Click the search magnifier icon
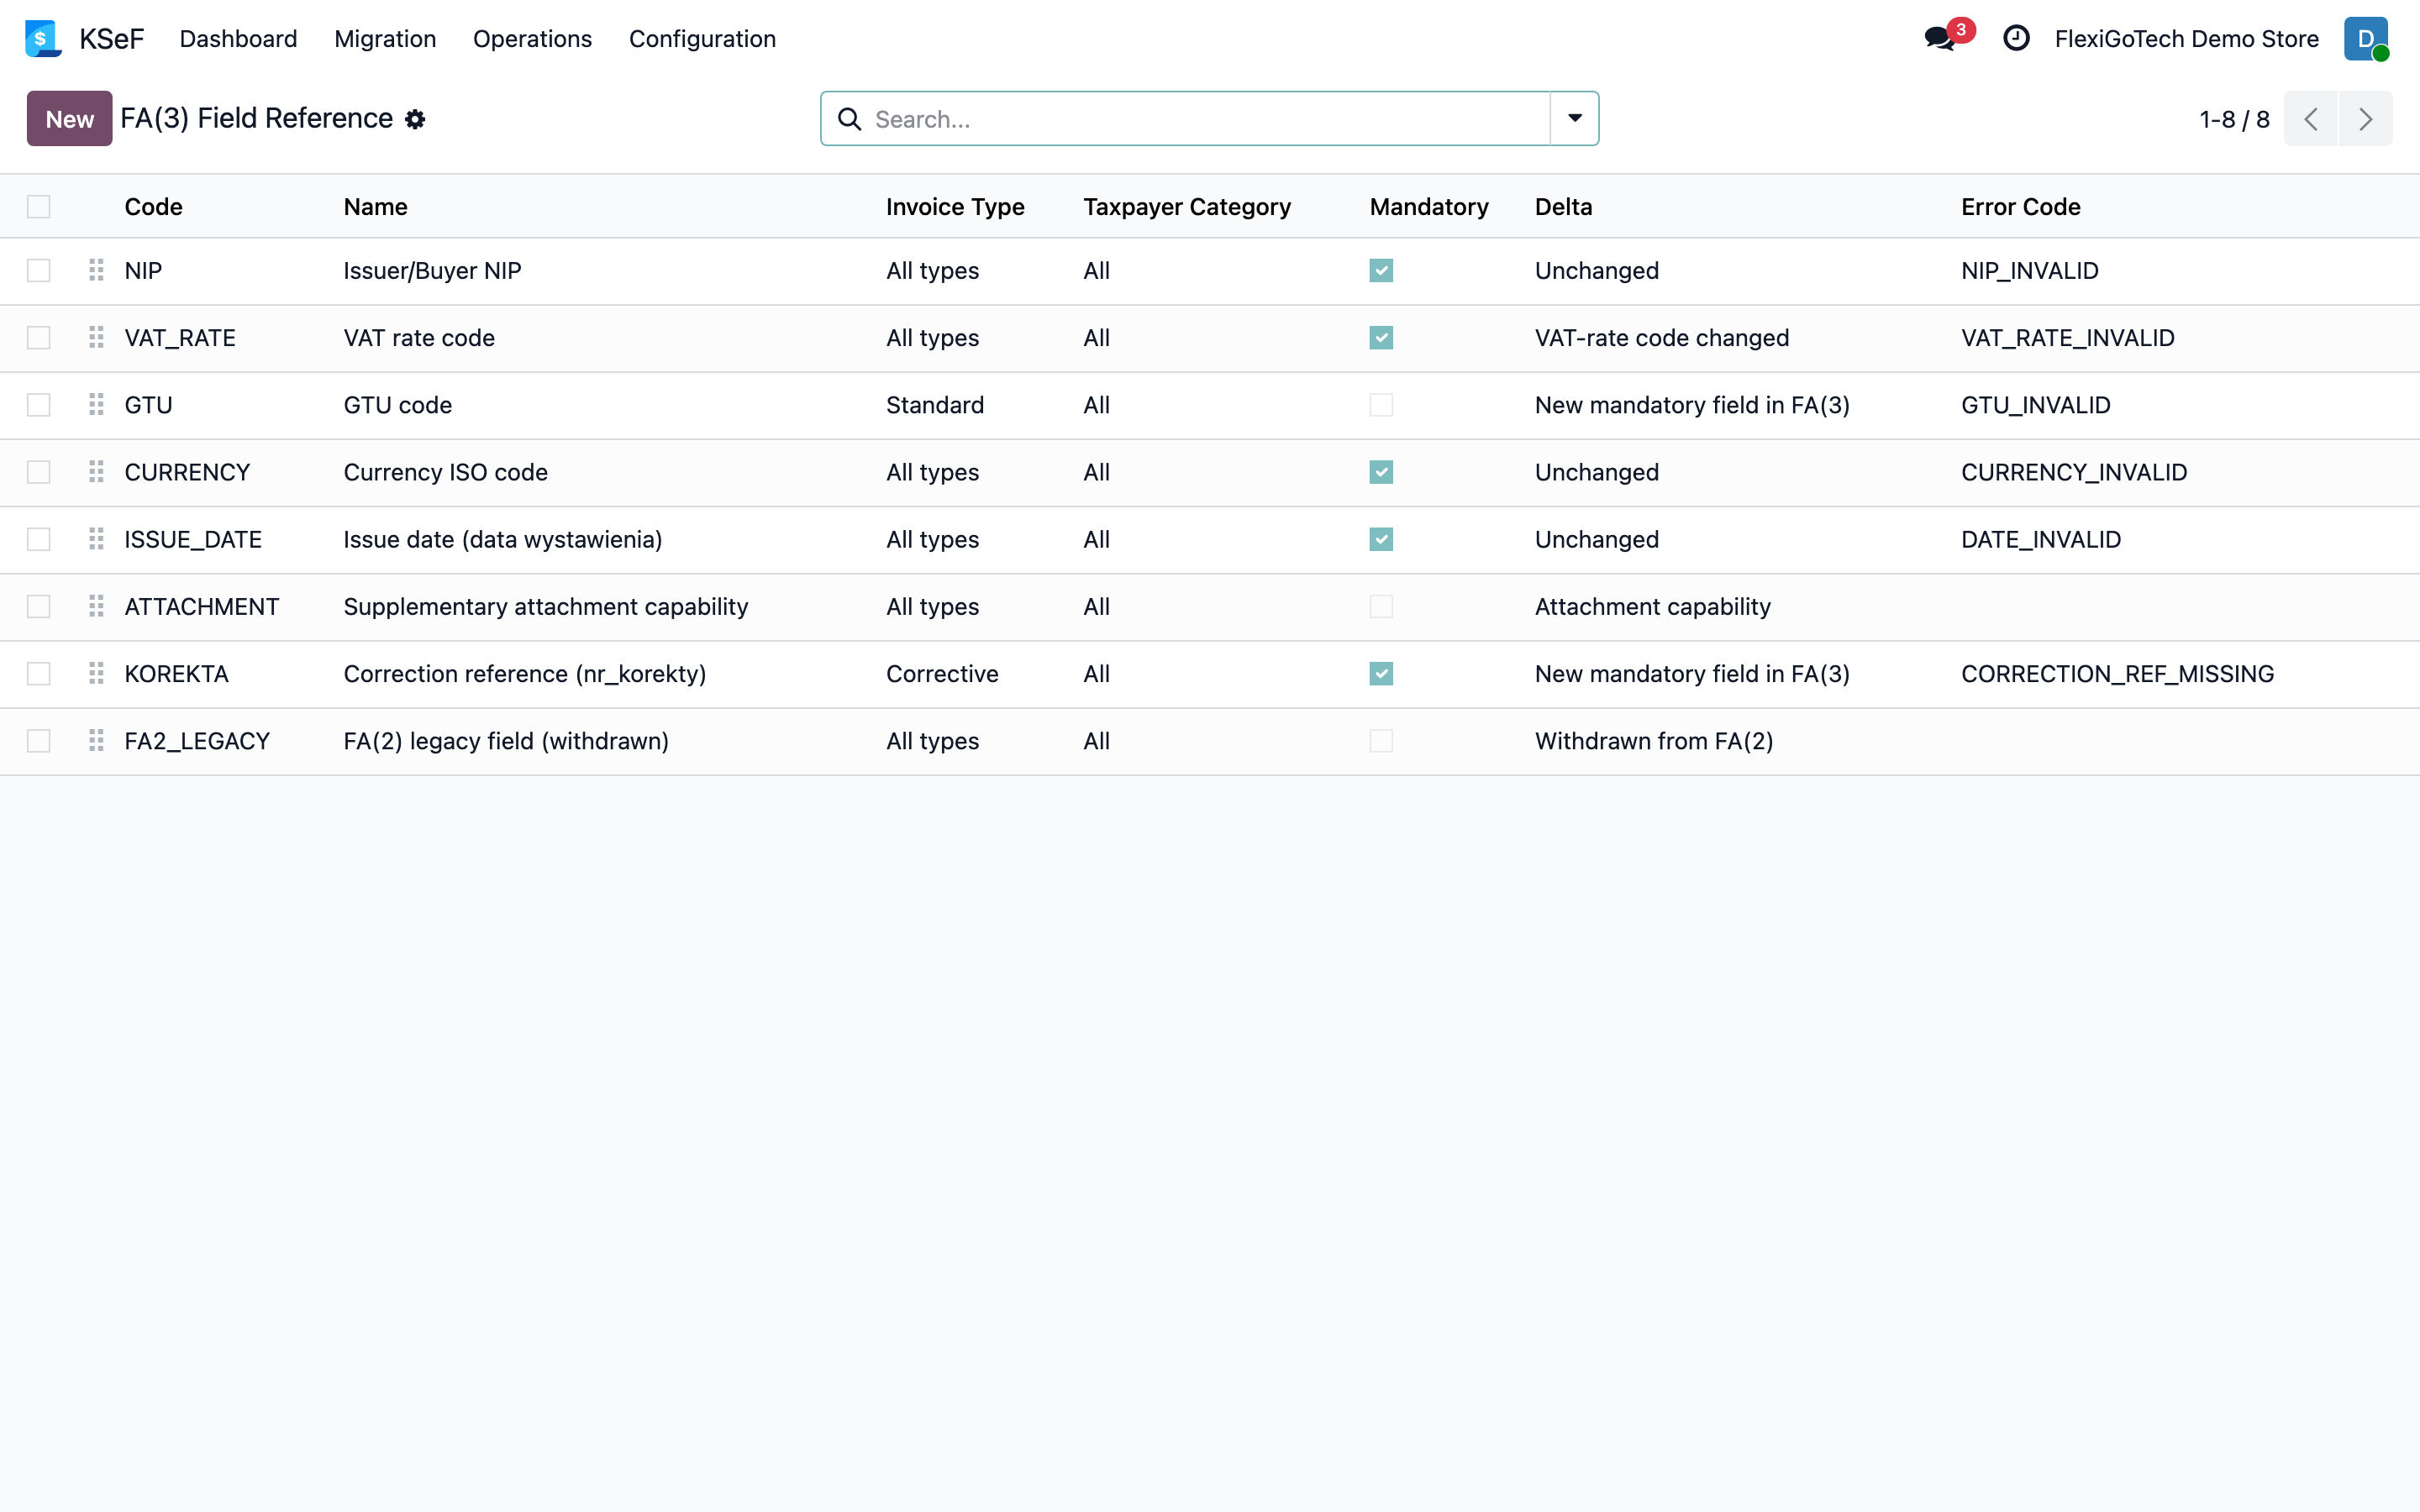The width and height of the screenshot is (2420, 1512). (x=849, y=119)
